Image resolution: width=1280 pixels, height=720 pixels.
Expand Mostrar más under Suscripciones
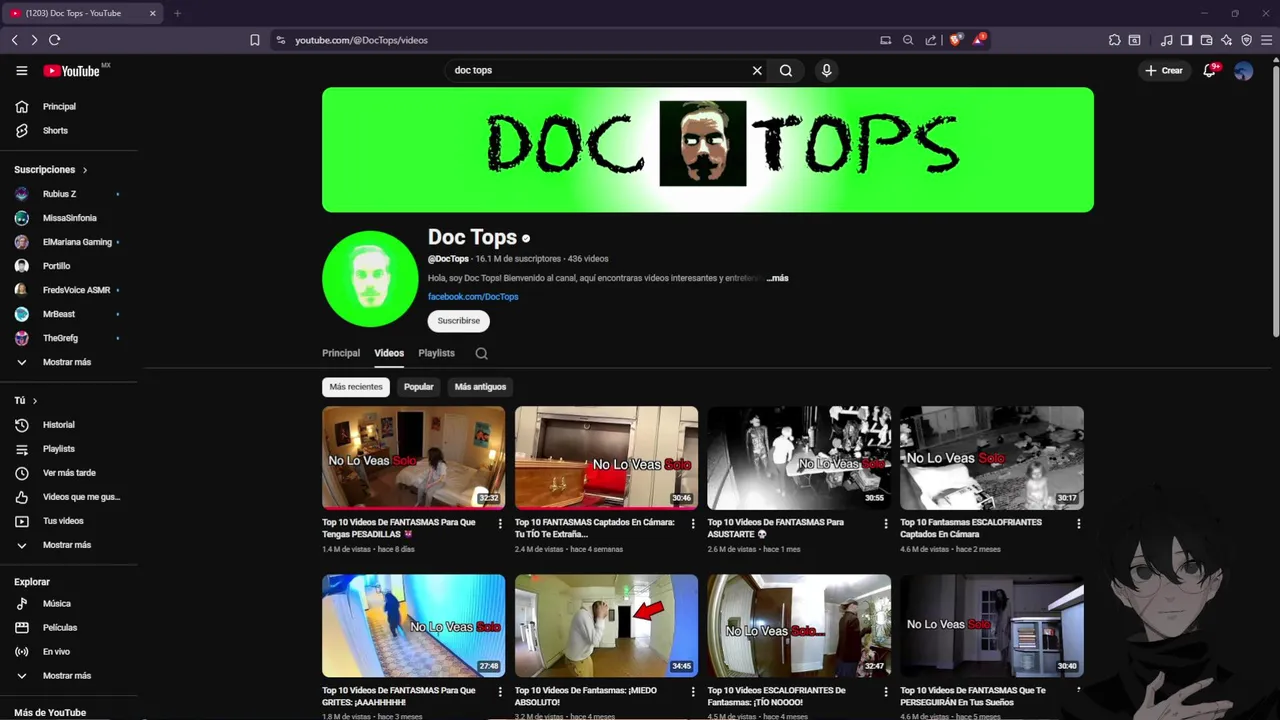(x=68, y=362)
